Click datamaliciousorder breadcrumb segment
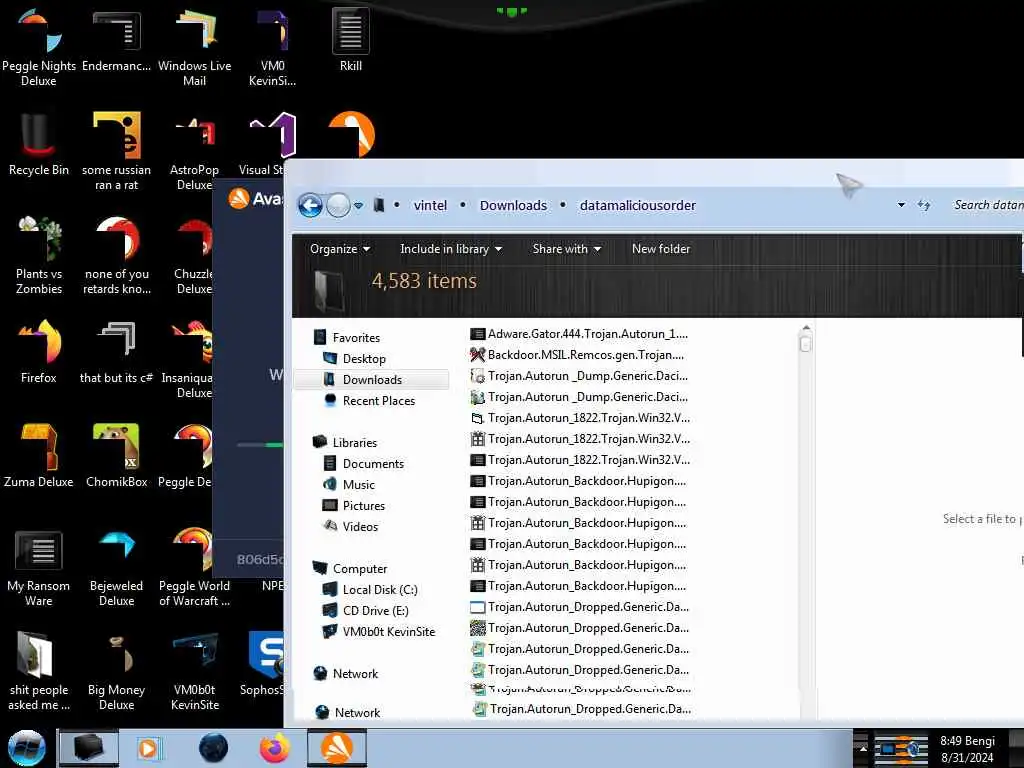Screen dimensions: 1024x768 (x=637, y=205)
